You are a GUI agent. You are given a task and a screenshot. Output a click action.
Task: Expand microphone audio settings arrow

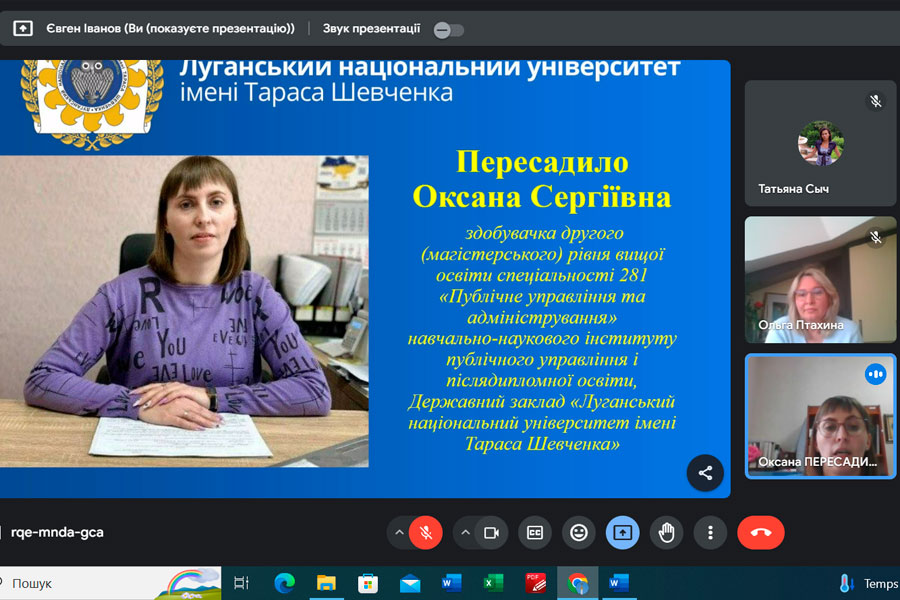click(400, 533)
